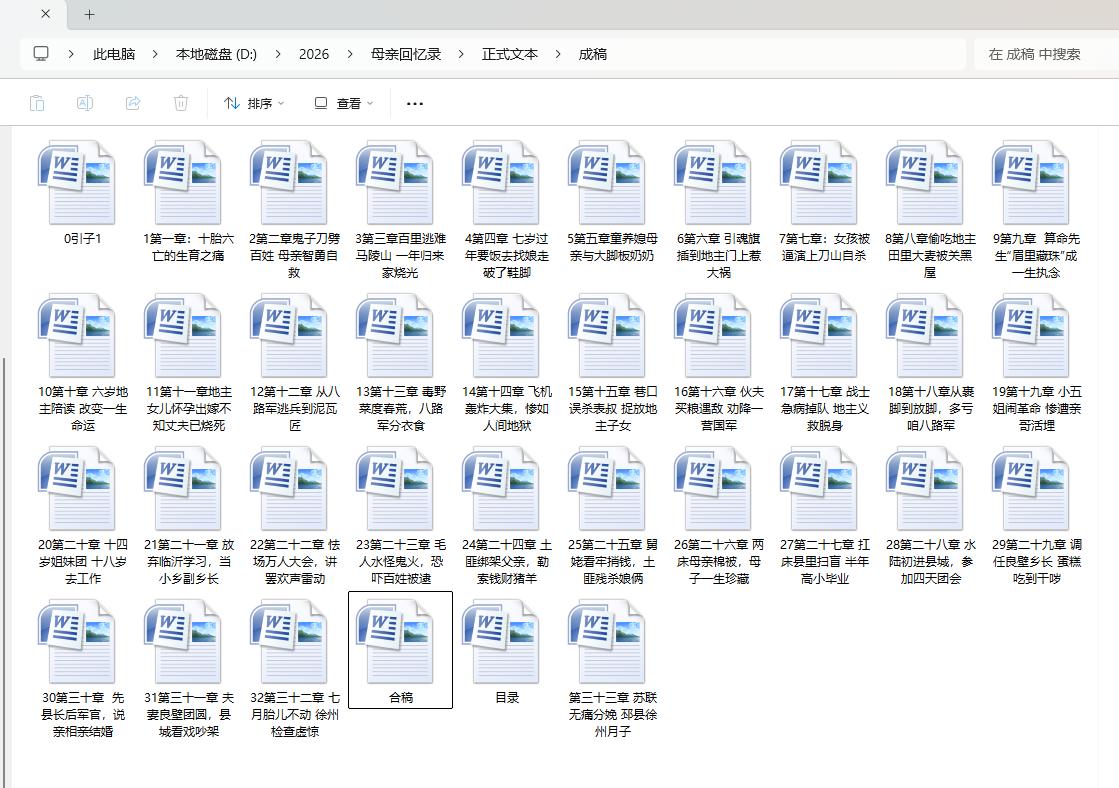
Task: Click the Share toolbar icon
Action: 133,103
